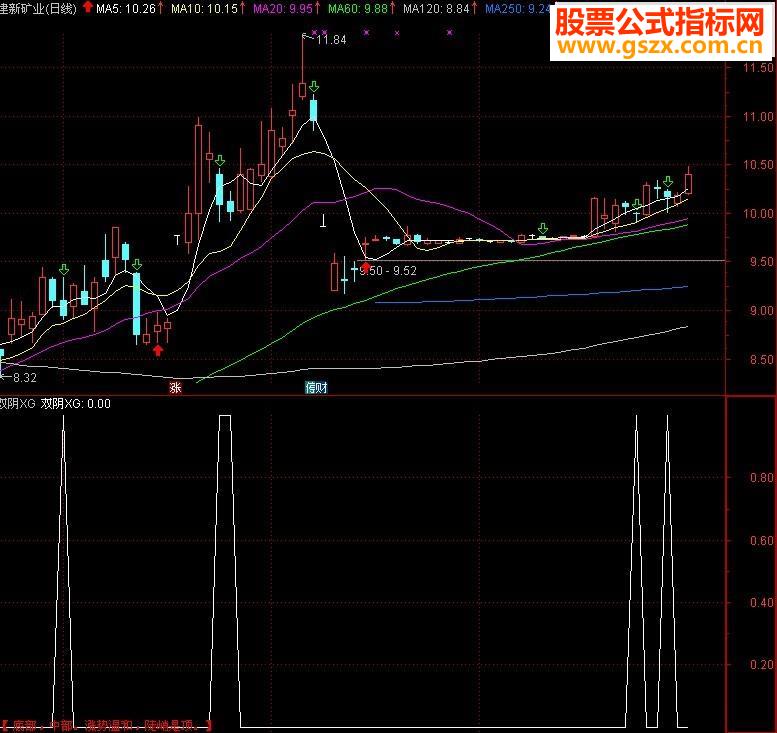Click the 涨 tag at the chart bottom
777x733 pixels.
coord(175,388)
